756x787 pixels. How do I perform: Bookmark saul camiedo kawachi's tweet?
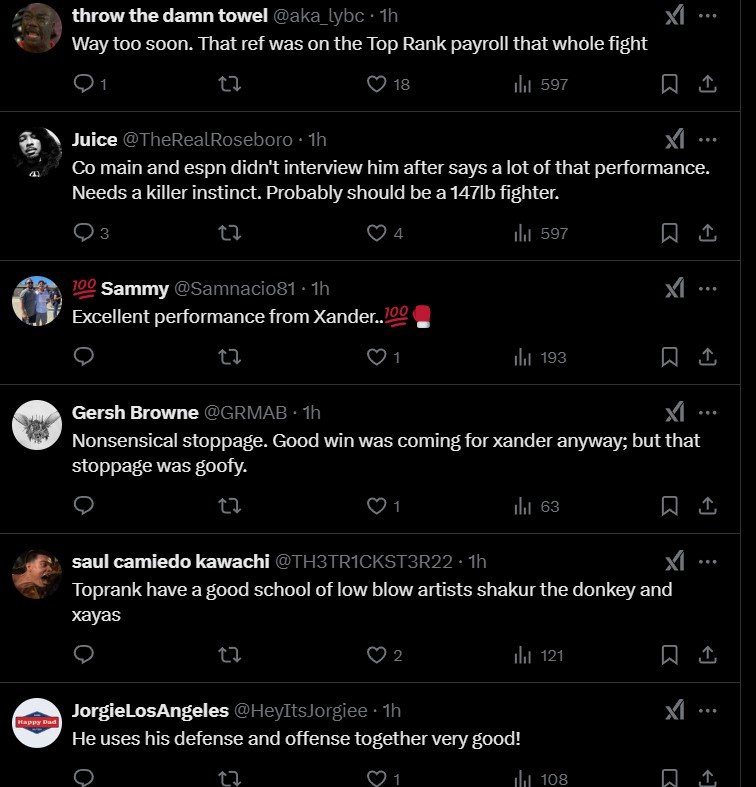click(x=670, y=655)
